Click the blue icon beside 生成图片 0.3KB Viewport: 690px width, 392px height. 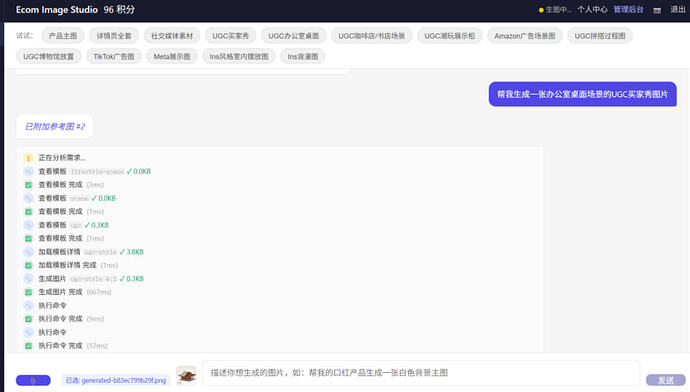tap(29, 279)
